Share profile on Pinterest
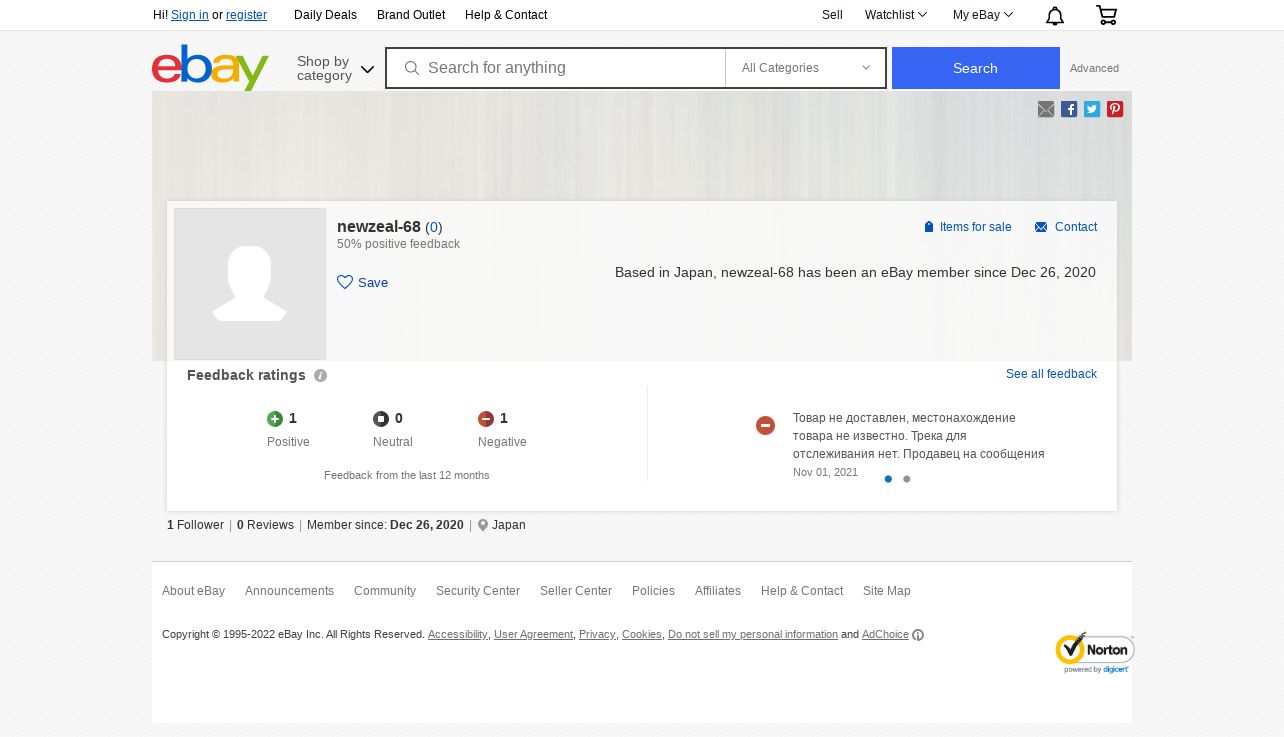Screen dimensions: 1284x737 tap(1115, 109)
